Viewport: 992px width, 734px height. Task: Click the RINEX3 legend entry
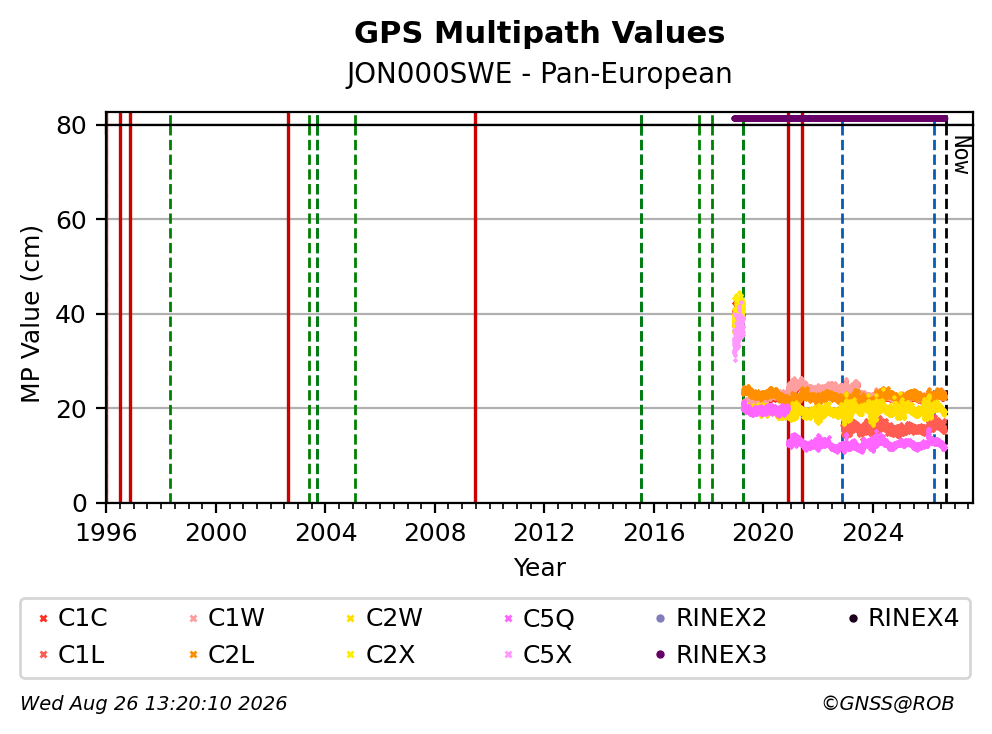pos(712,655)
